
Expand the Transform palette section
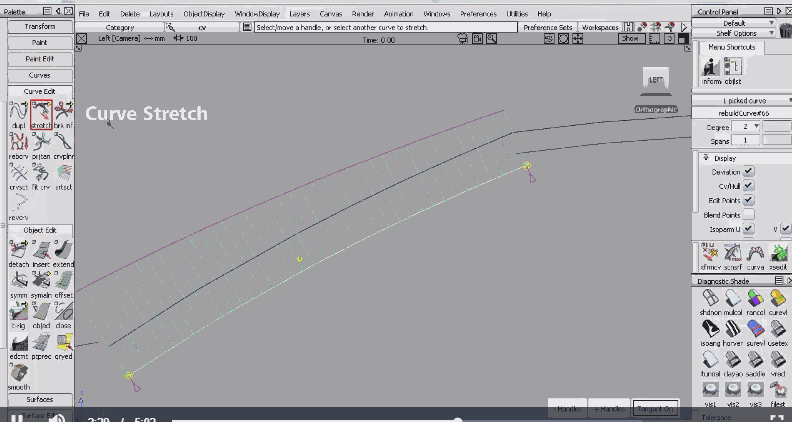[39, 26]
